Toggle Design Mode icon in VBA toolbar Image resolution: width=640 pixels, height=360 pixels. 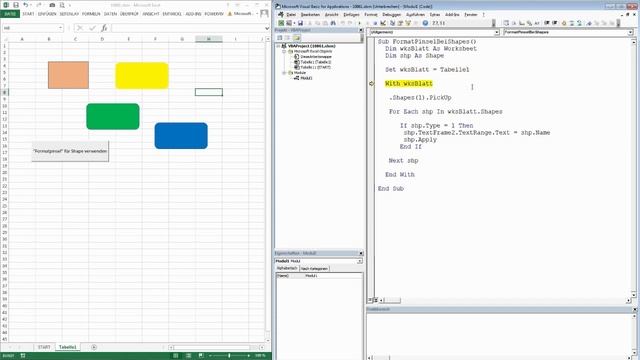pos(383,23)
